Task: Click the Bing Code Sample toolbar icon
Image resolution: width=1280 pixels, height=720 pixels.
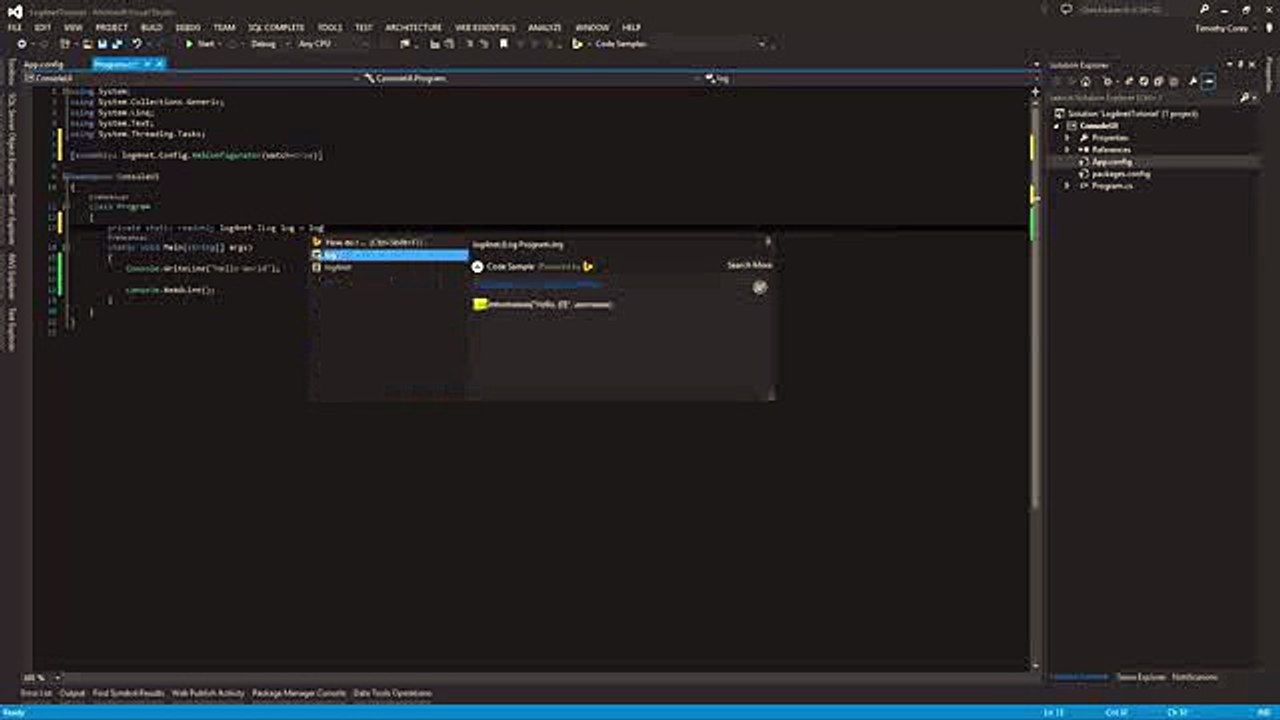Action: tap(578, 44)
